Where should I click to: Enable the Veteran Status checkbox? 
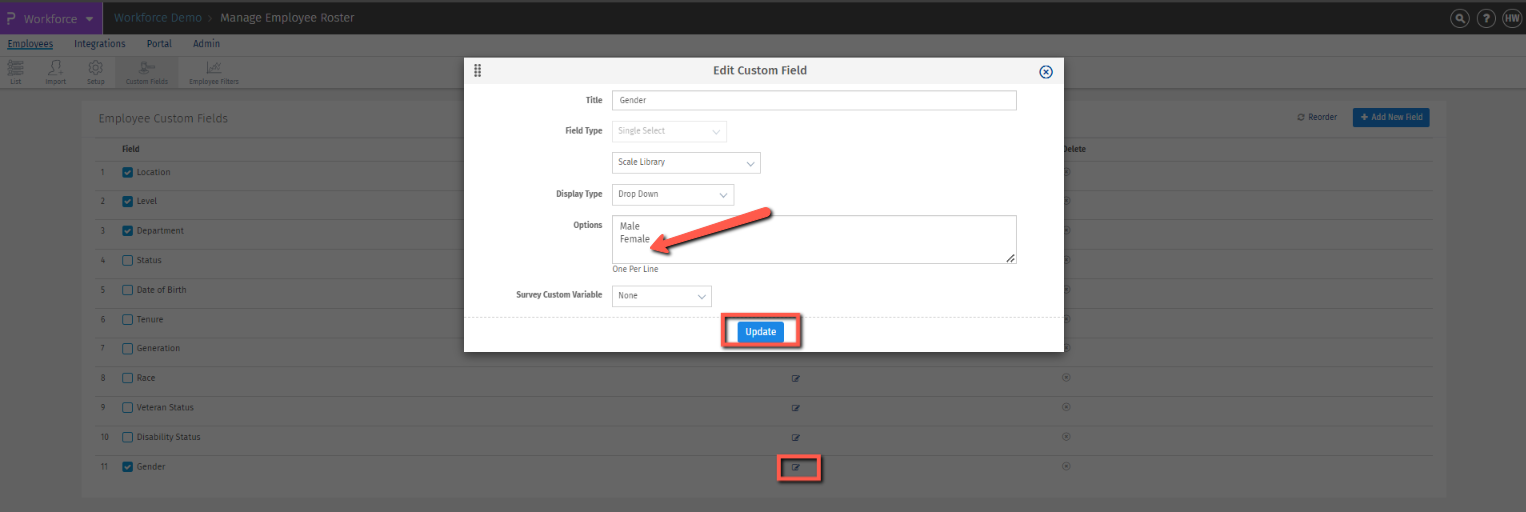pos(127,407)
